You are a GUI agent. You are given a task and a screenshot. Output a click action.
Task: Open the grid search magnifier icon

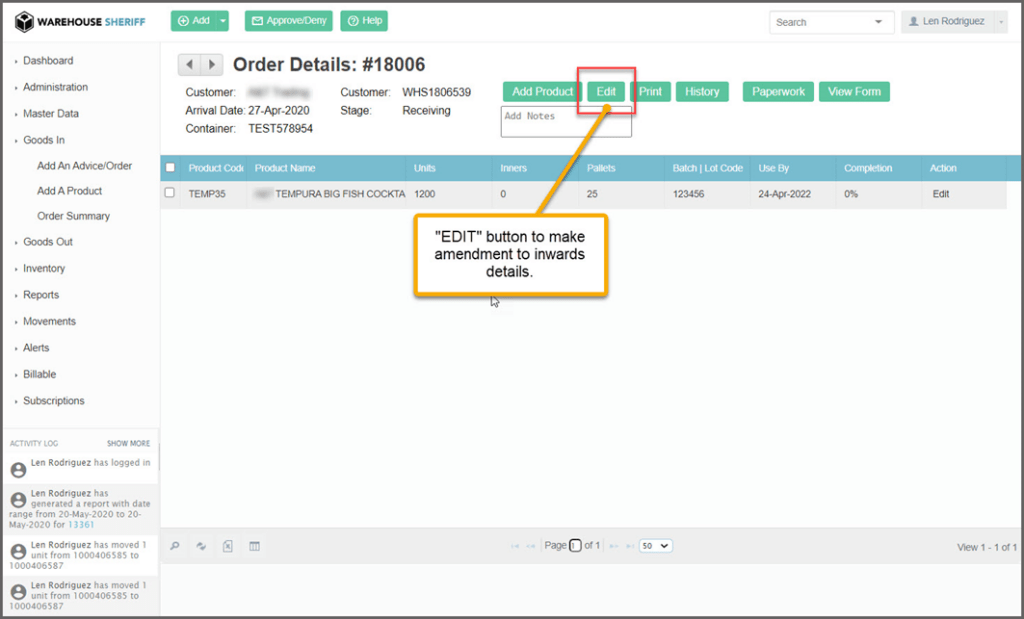coord(175,546)
